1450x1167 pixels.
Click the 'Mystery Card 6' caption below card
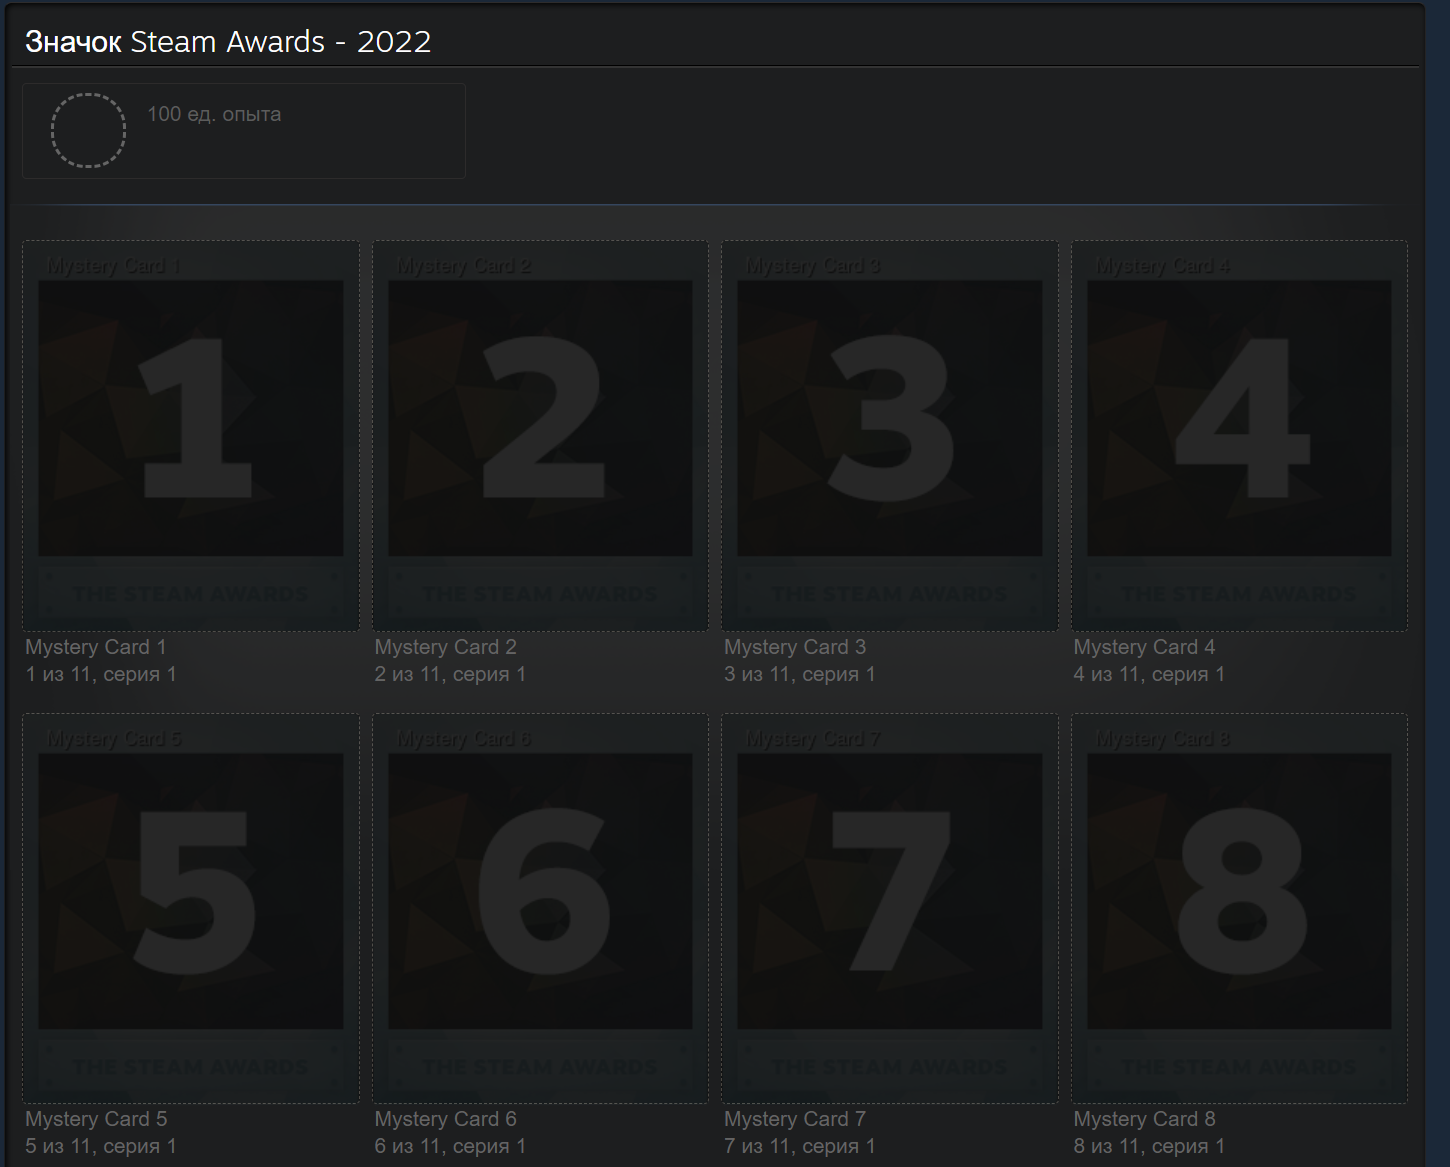(x=446, y=1119)
